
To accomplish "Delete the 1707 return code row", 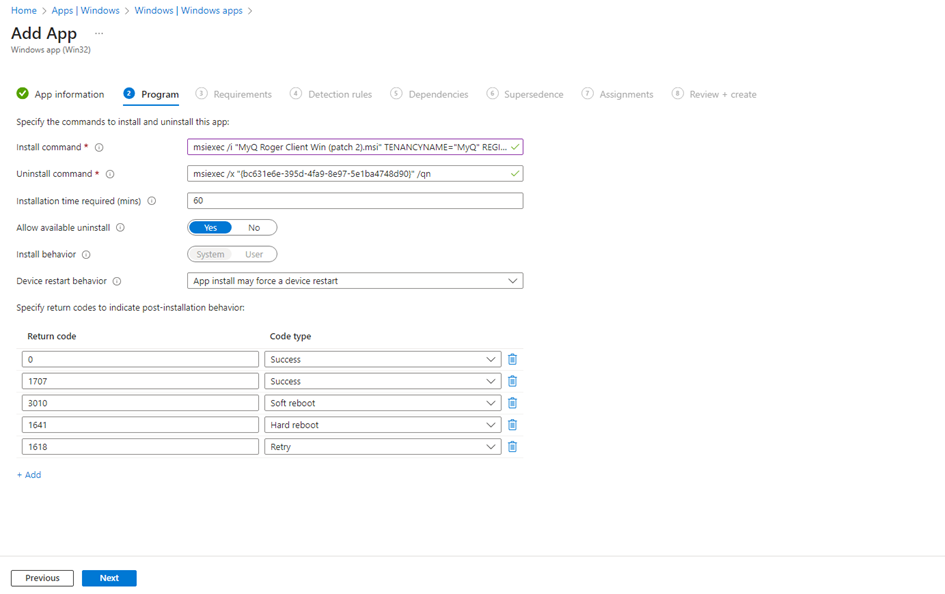I will tap(512, 381).
